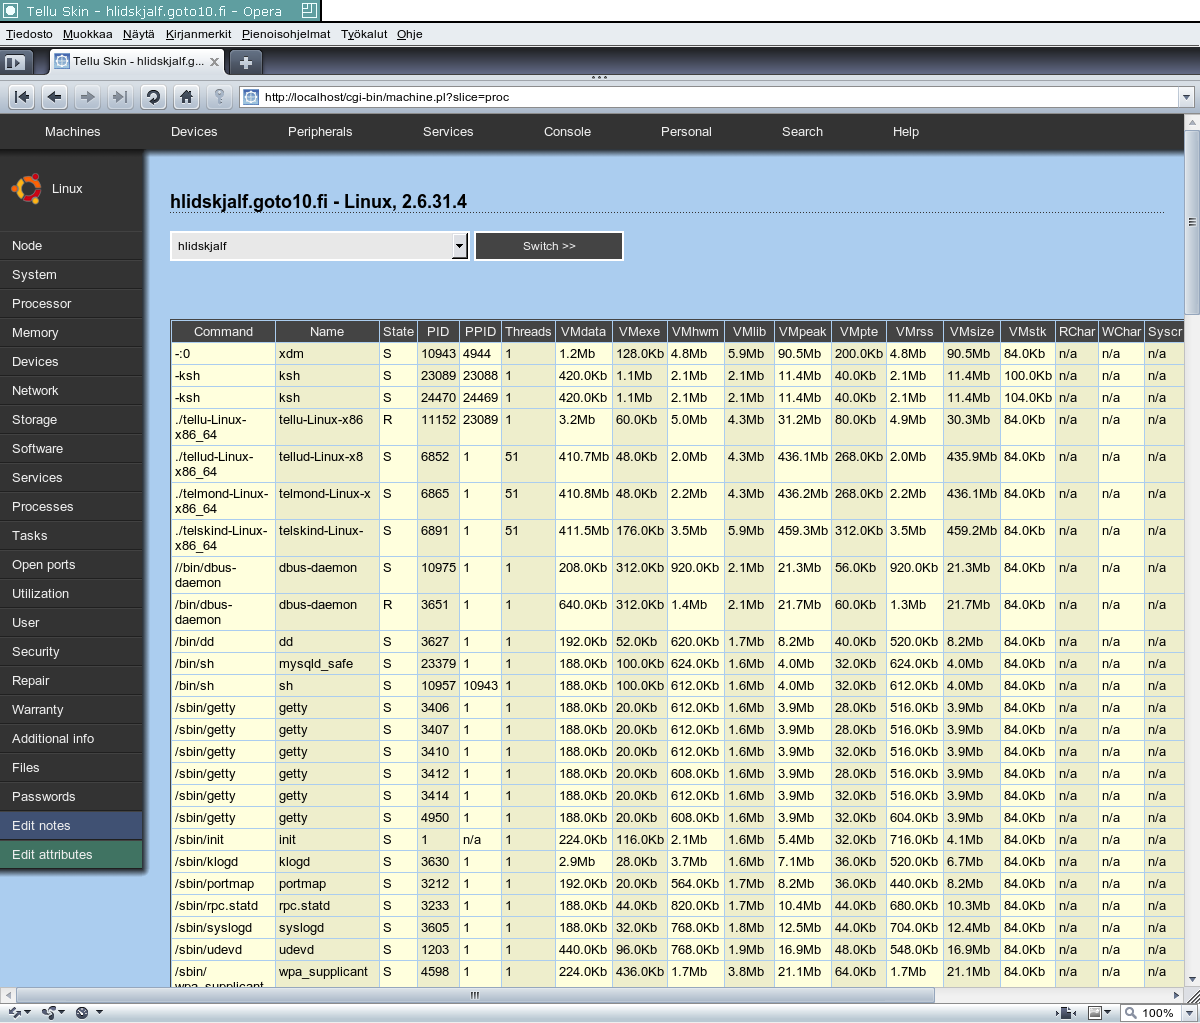Click the rewind navigation icon
1200x1023 pixels.
(22, 97)
